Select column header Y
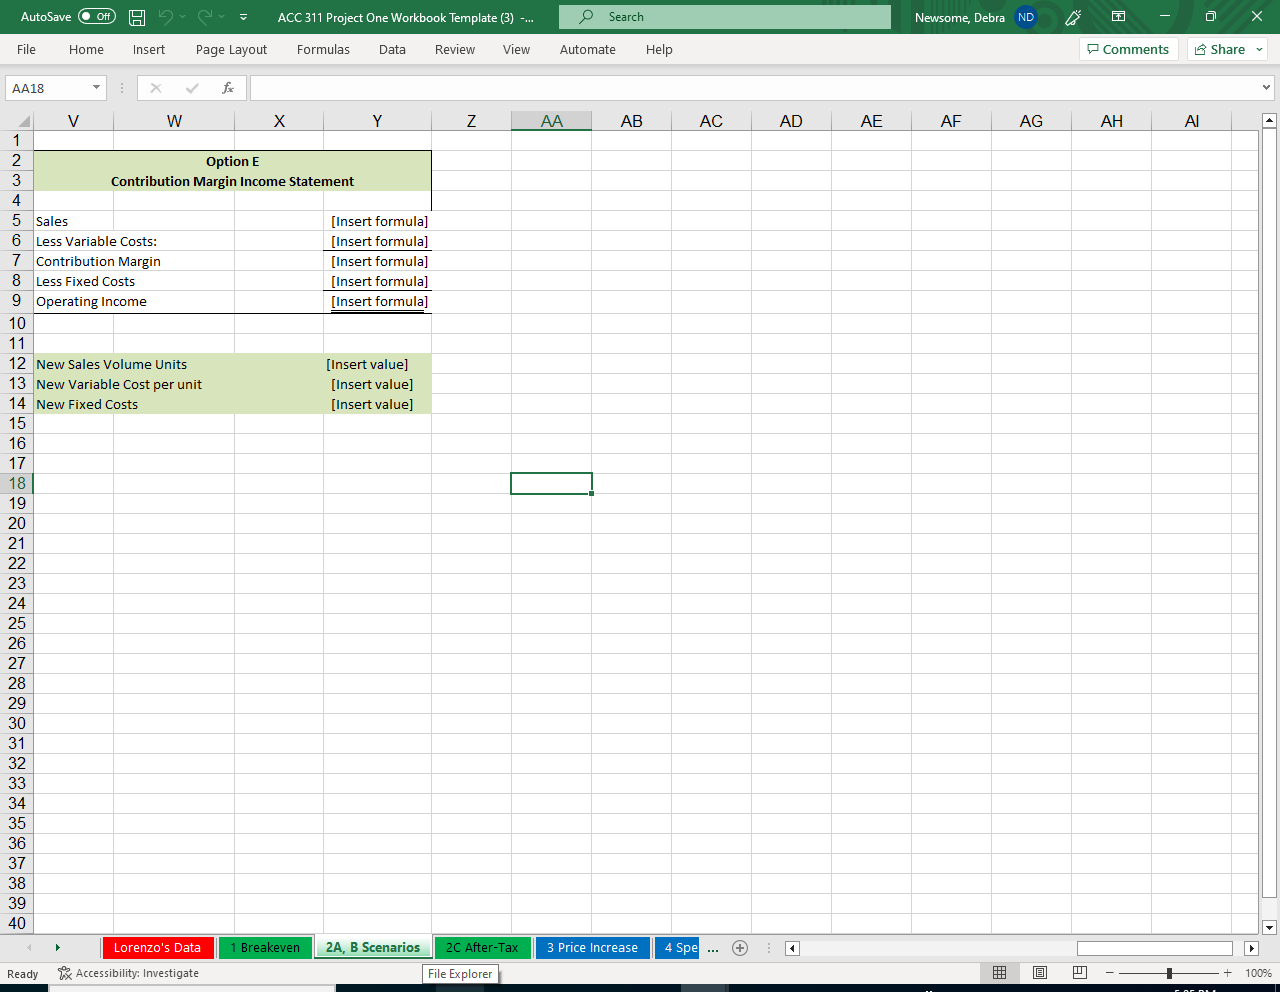Viewport: 1280px width, 992px height. pyautogui.click(x=377, y=121)
